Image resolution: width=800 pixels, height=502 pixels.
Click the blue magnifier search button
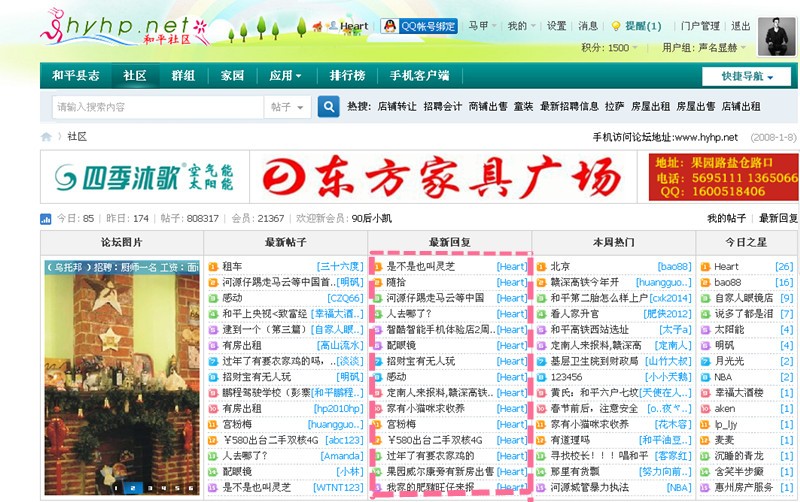pyautogui.click(x=329, y=107)
